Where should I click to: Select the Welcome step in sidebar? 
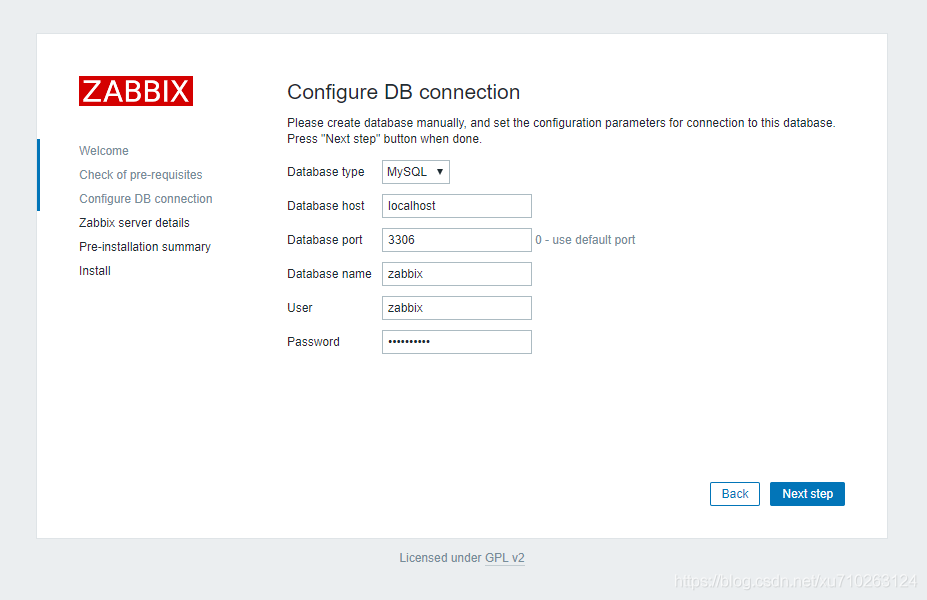(104, 151)
